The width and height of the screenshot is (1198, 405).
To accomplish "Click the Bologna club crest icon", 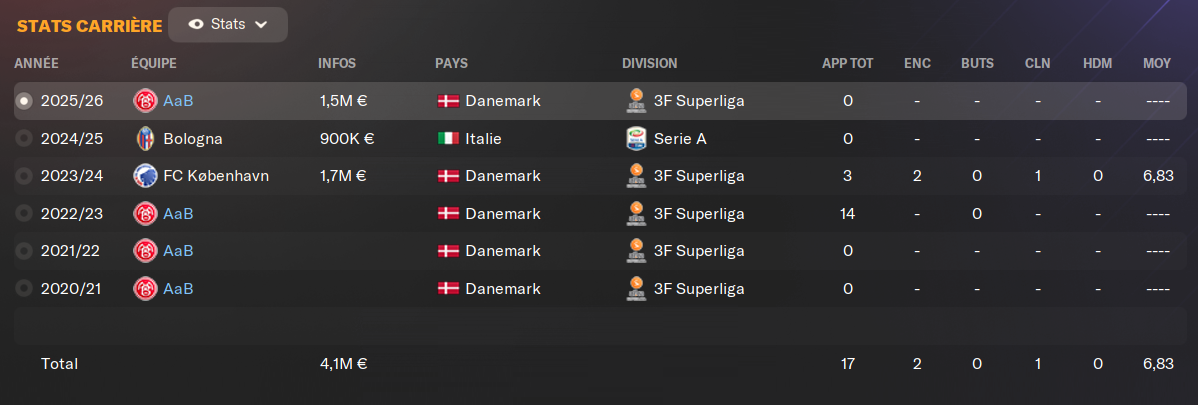I will coord(144,139).
